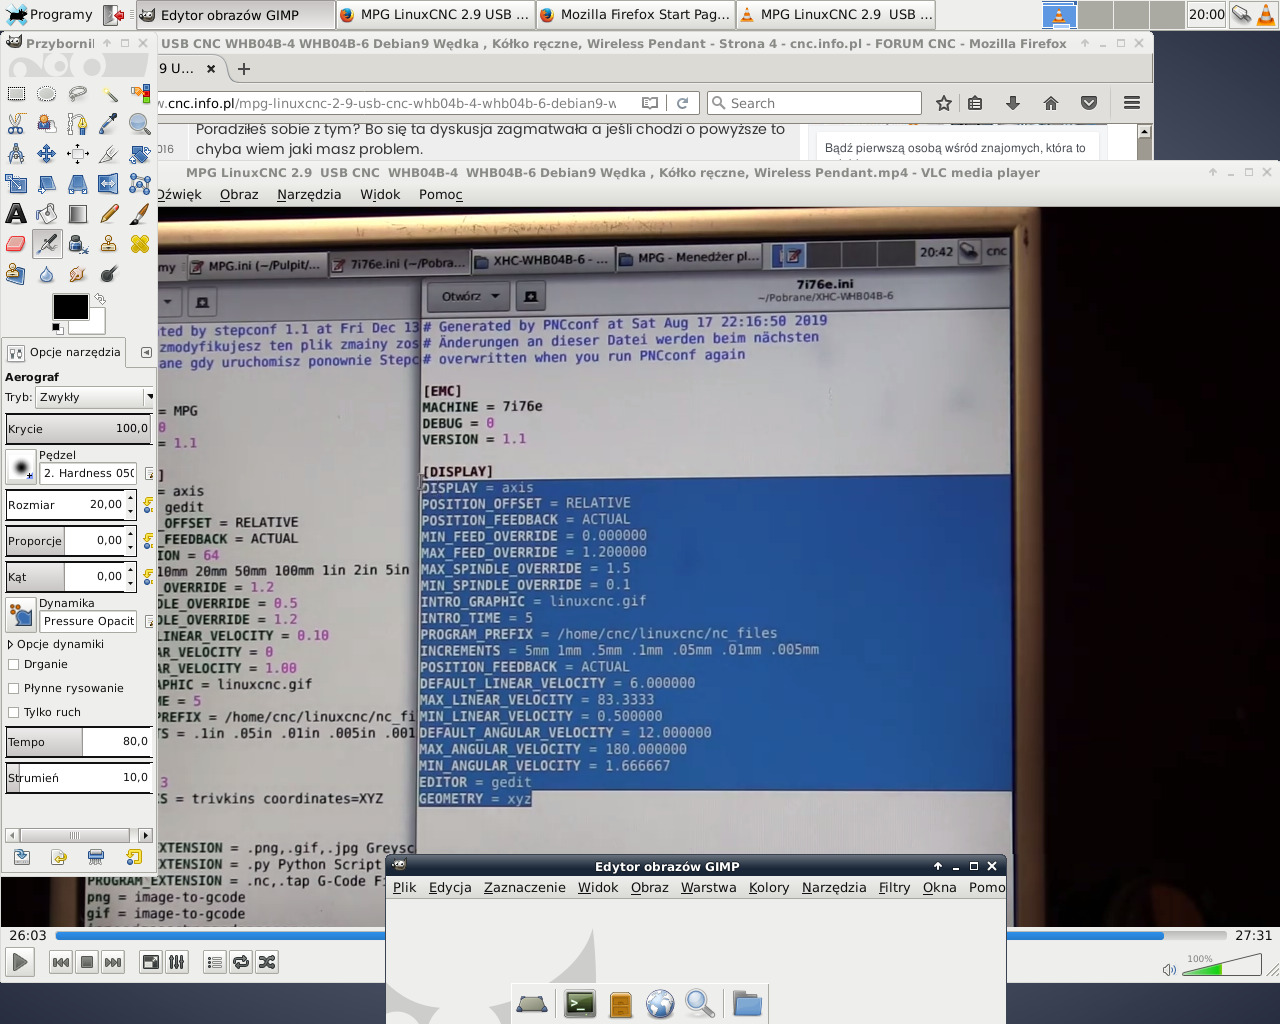Open the Tryb Zwykły mode dropdown
Viewport: 1280px width, 1024px height.
pos(96,397)
